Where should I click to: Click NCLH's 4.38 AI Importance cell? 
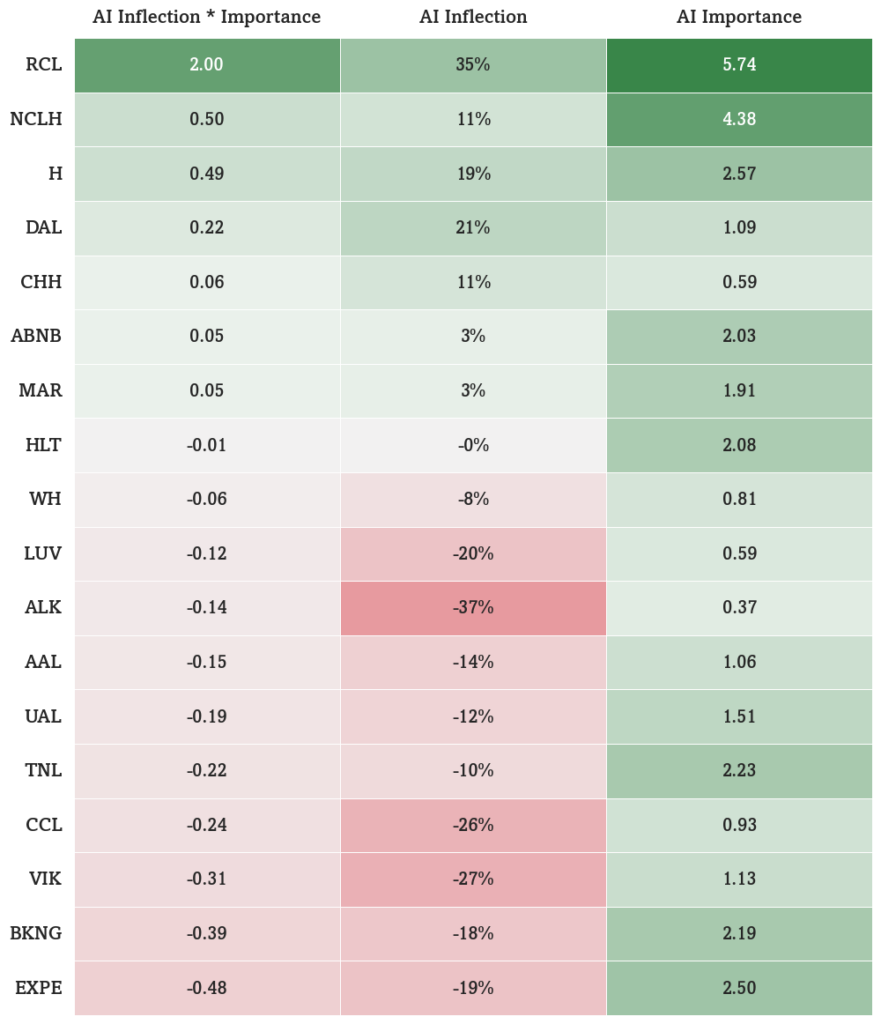pyautogui.click(x=739, y=120)
